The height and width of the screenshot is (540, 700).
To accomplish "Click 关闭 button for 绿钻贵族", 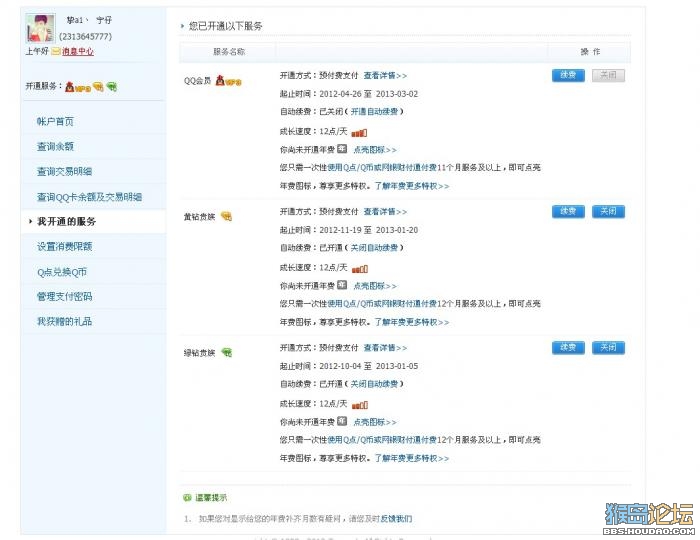I will [608, 347].
